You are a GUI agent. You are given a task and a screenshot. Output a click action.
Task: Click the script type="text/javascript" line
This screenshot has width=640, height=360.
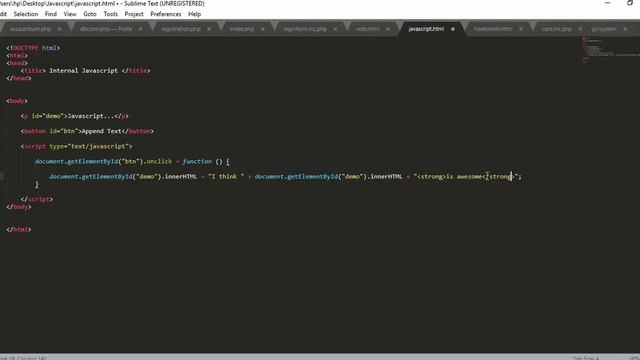[76, 146]
